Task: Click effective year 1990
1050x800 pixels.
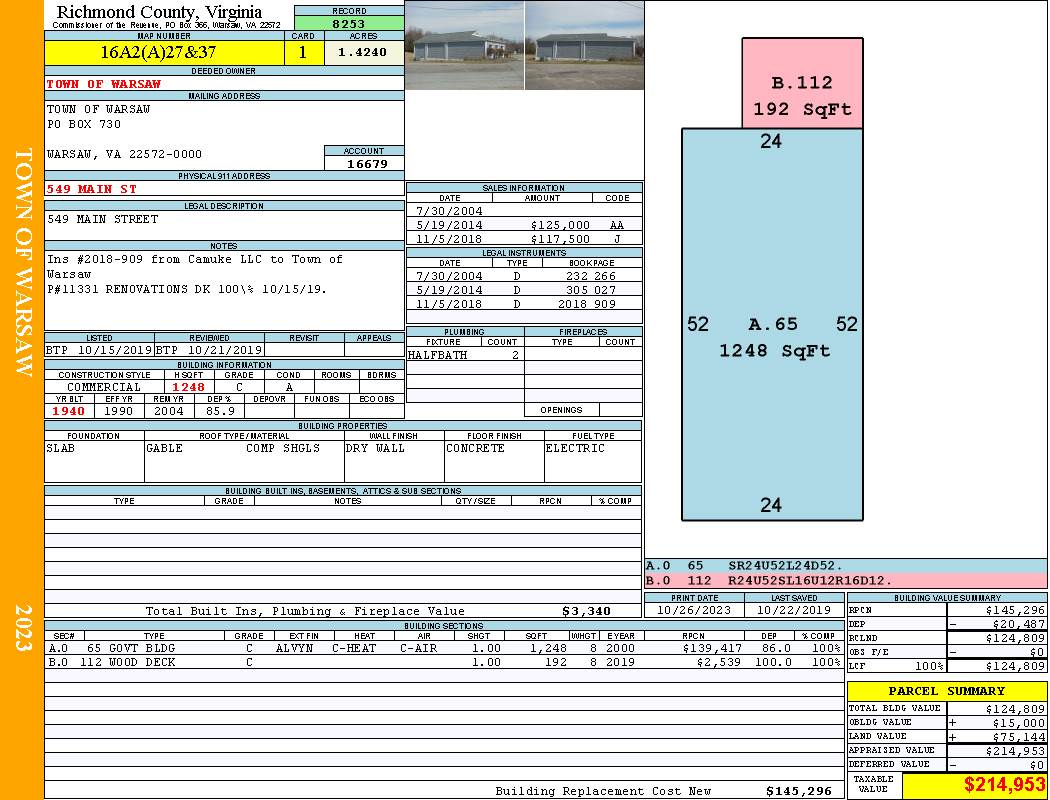Action: (x=119, y=411)
